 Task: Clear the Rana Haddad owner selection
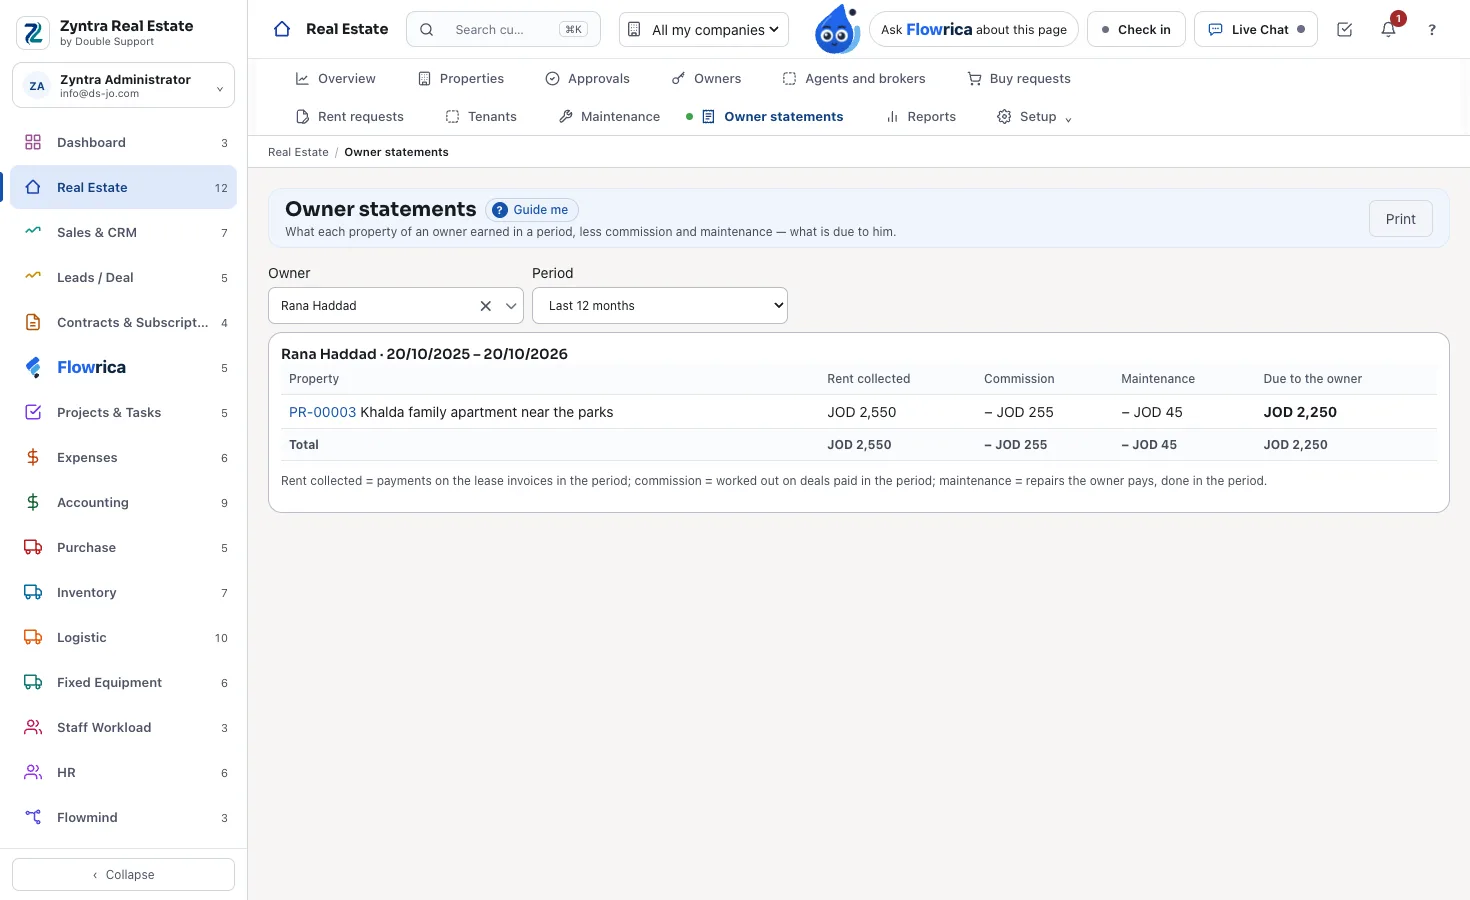coord(485,306)
